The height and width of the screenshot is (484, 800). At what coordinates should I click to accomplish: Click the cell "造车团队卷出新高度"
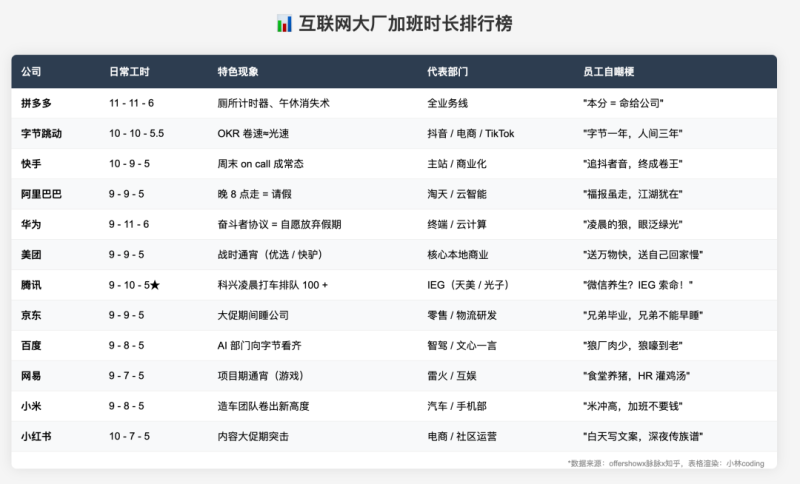(x=263, y=406)
